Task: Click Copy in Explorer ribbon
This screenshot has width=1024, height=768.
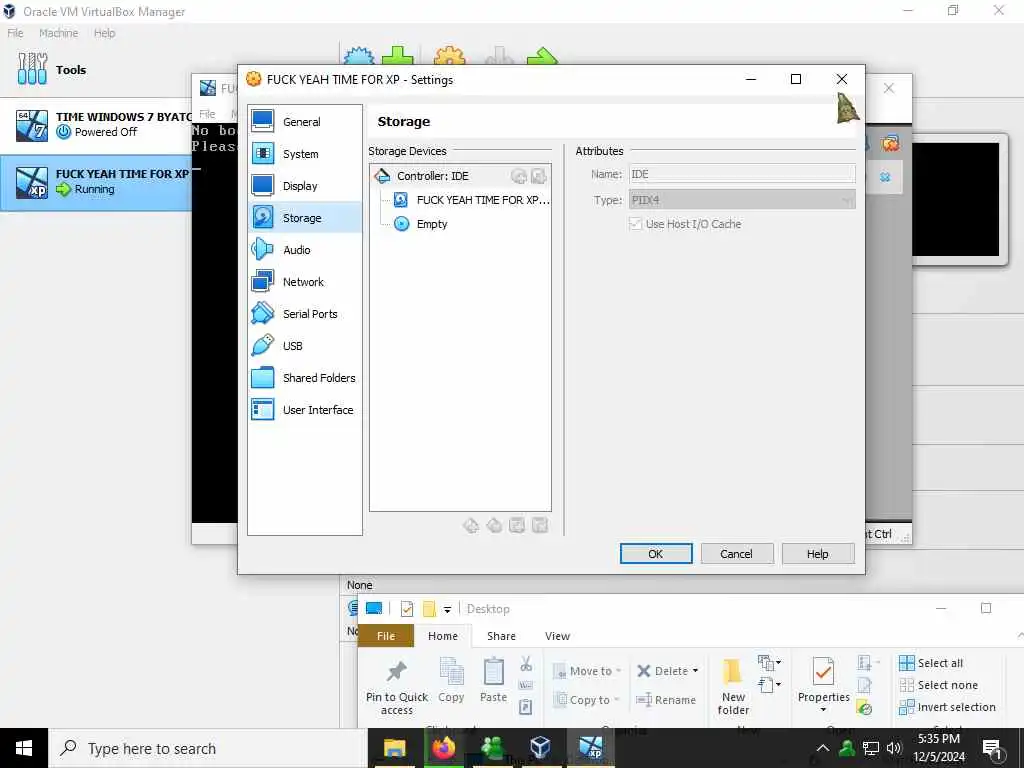Action: 451,681
